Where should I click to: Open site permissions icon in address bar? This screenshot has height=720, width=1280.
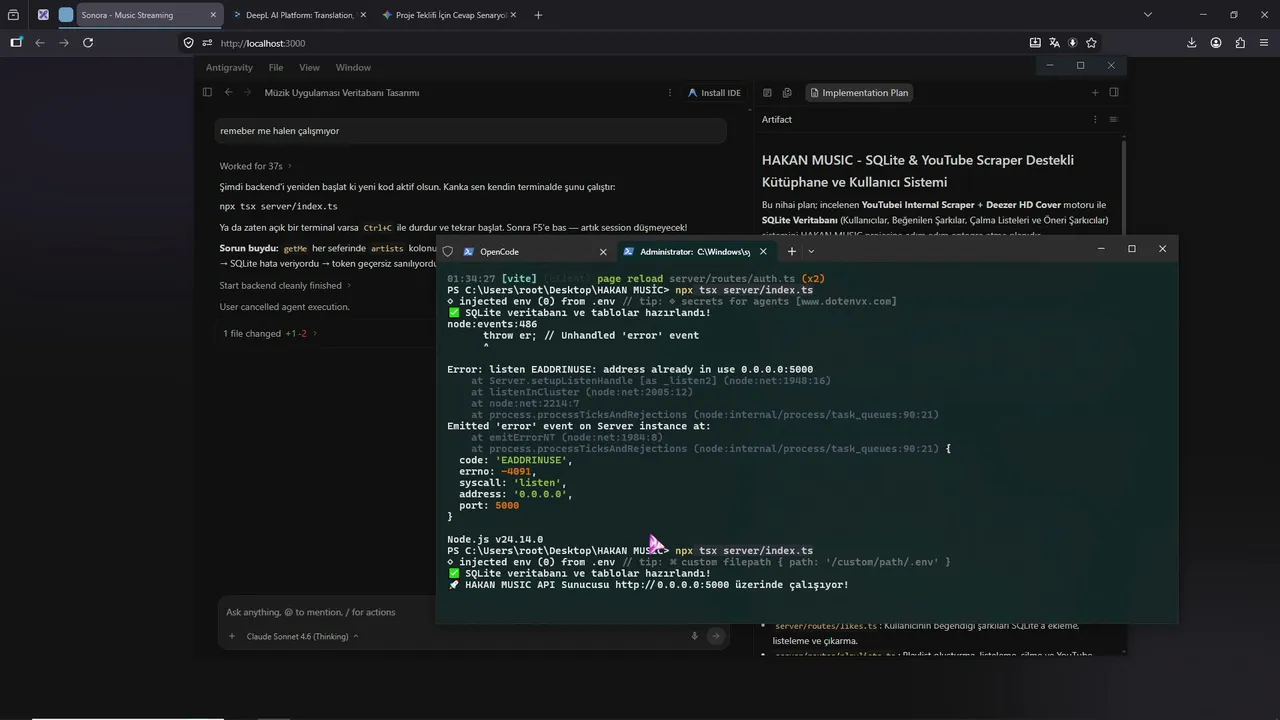coord(207,43)
